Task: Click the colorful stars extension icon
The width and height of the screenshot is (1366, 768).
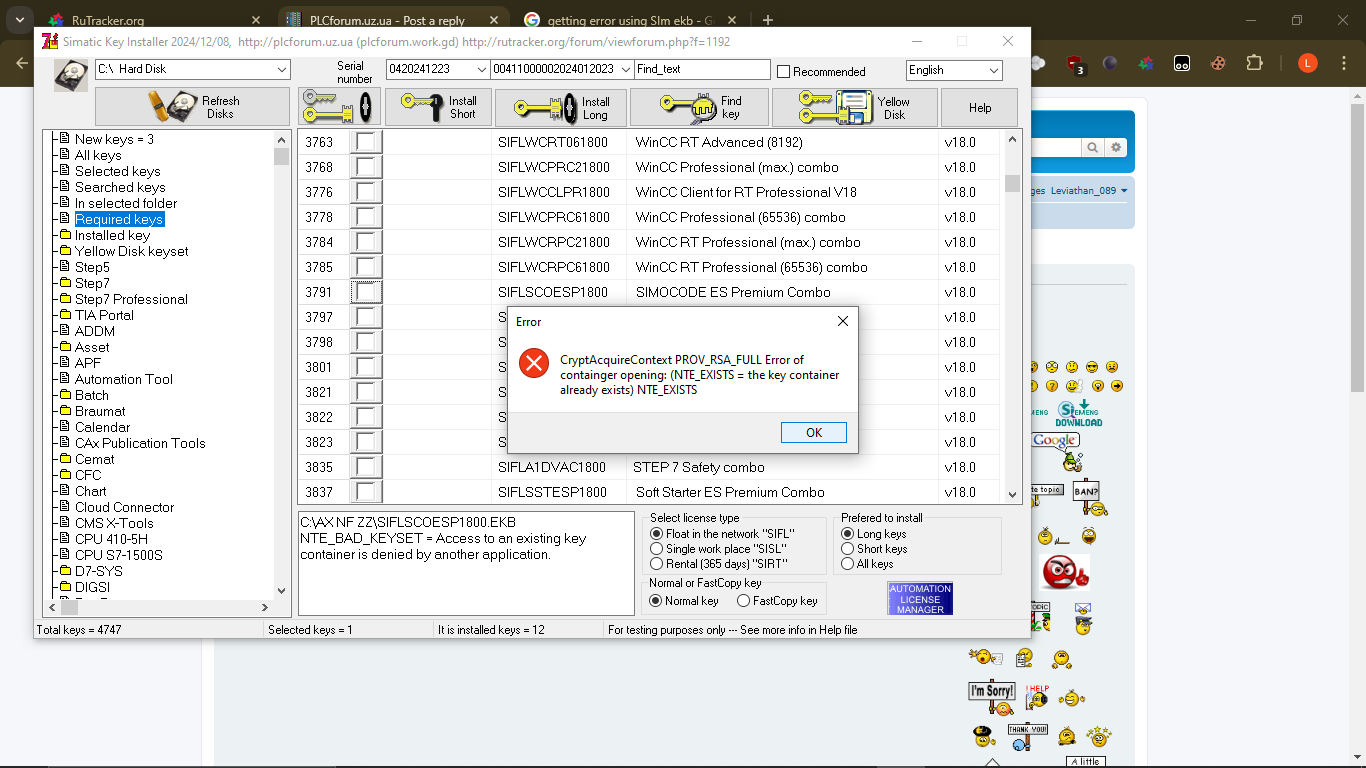Action: click(1146, 63)
